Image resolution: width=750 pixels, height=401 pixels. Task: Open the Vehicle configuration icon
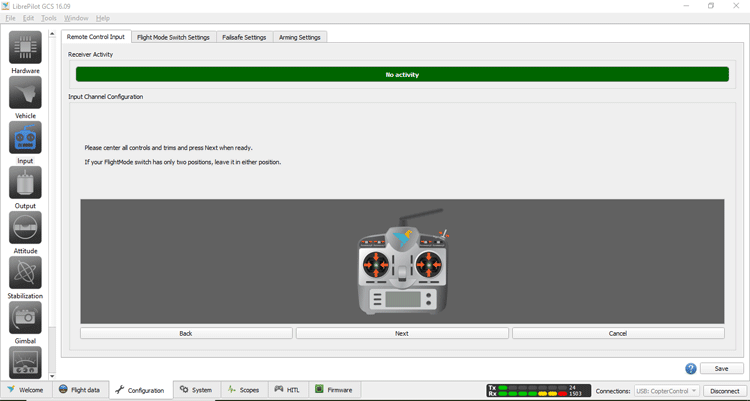coord(25,92)
